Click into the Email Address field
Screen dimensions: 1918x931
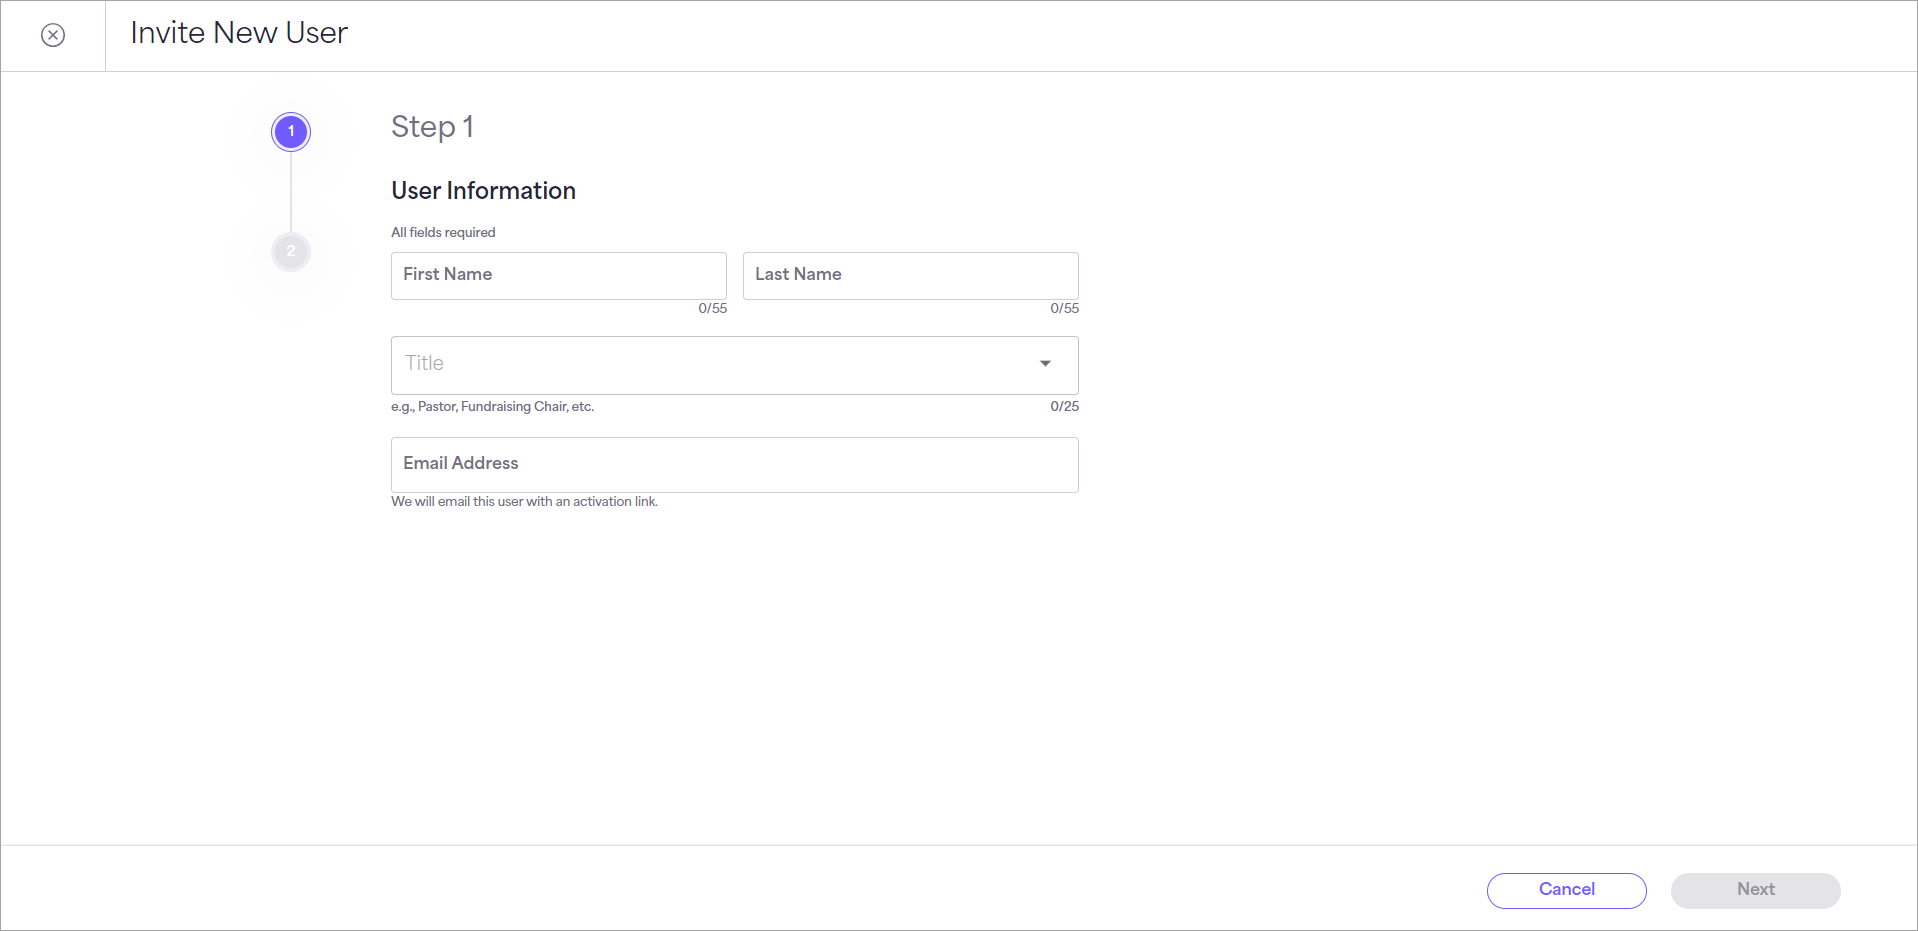pyautogui.click(x=735, y=465)
